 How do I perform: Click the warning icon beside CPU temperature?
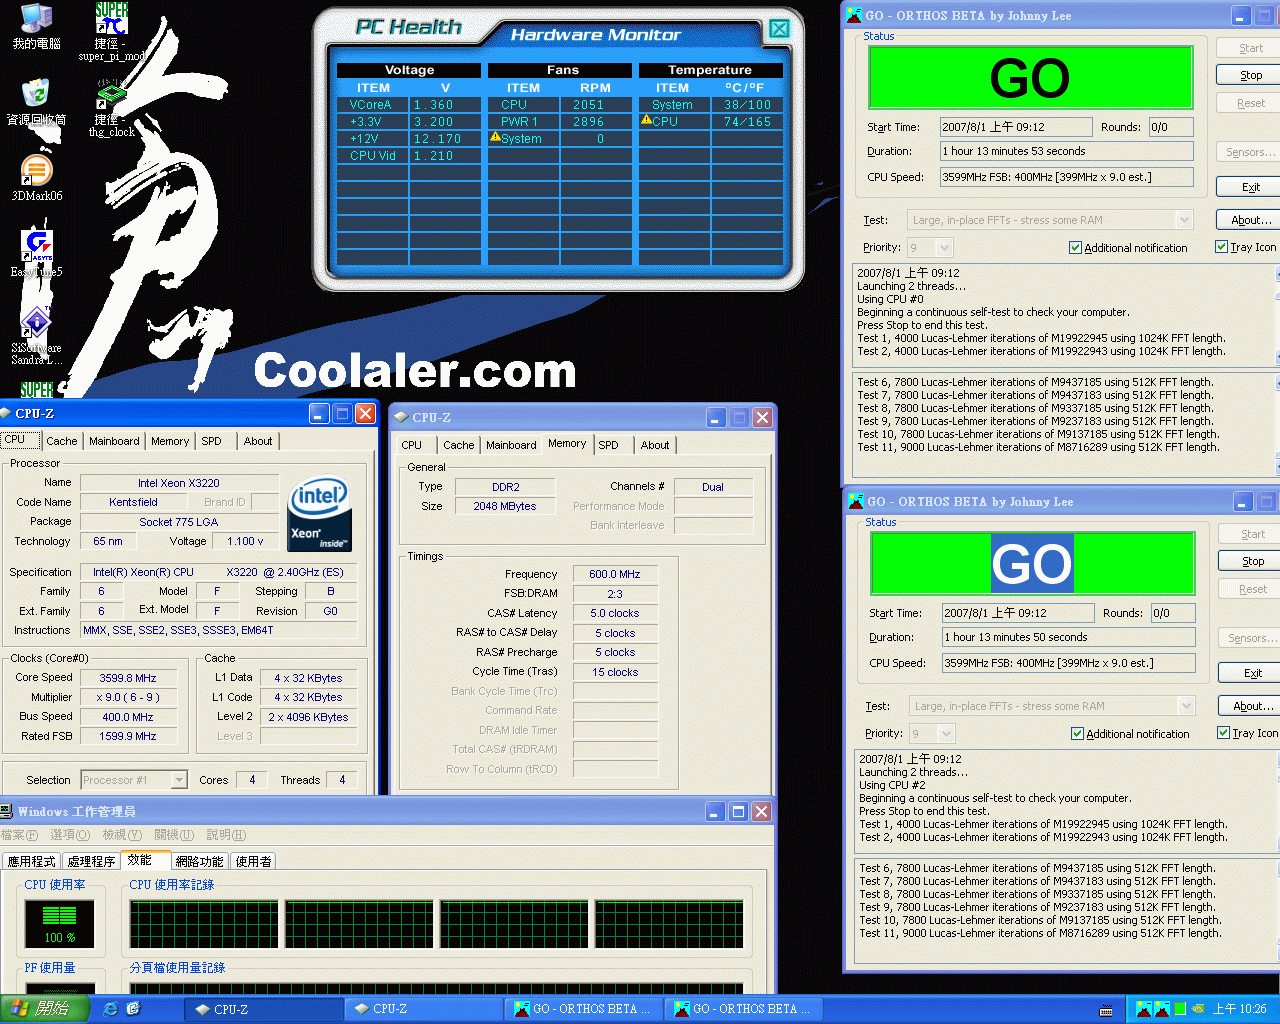pos(646,121)
